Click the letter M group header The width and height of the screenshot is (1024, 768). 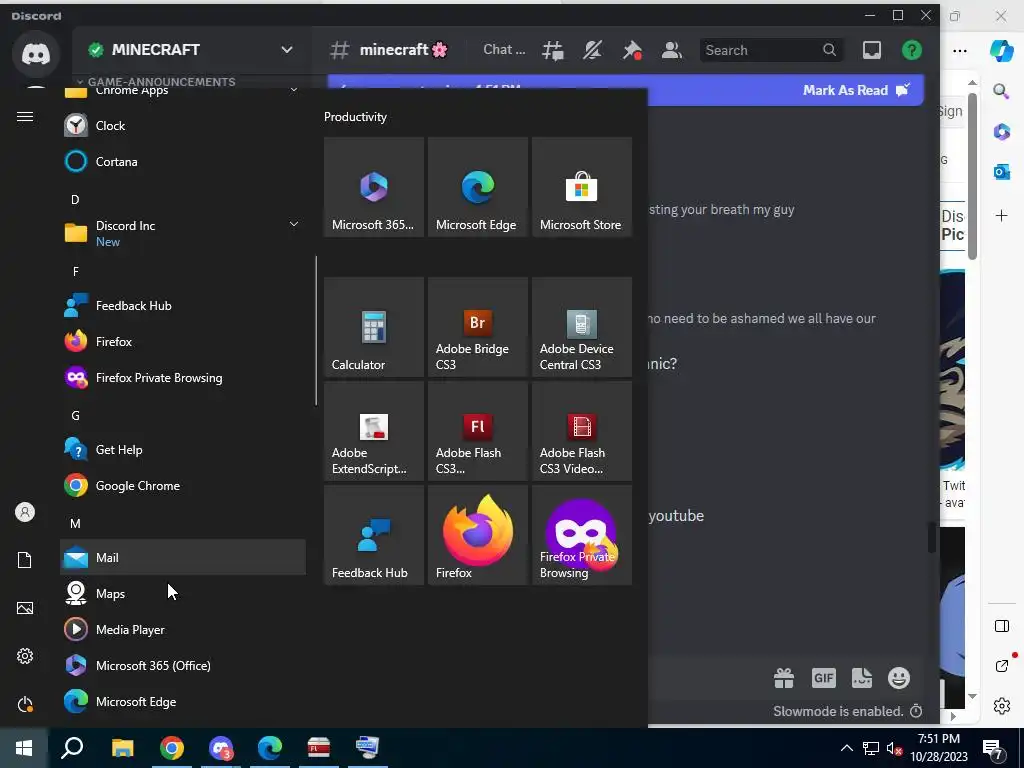[75, 523]
